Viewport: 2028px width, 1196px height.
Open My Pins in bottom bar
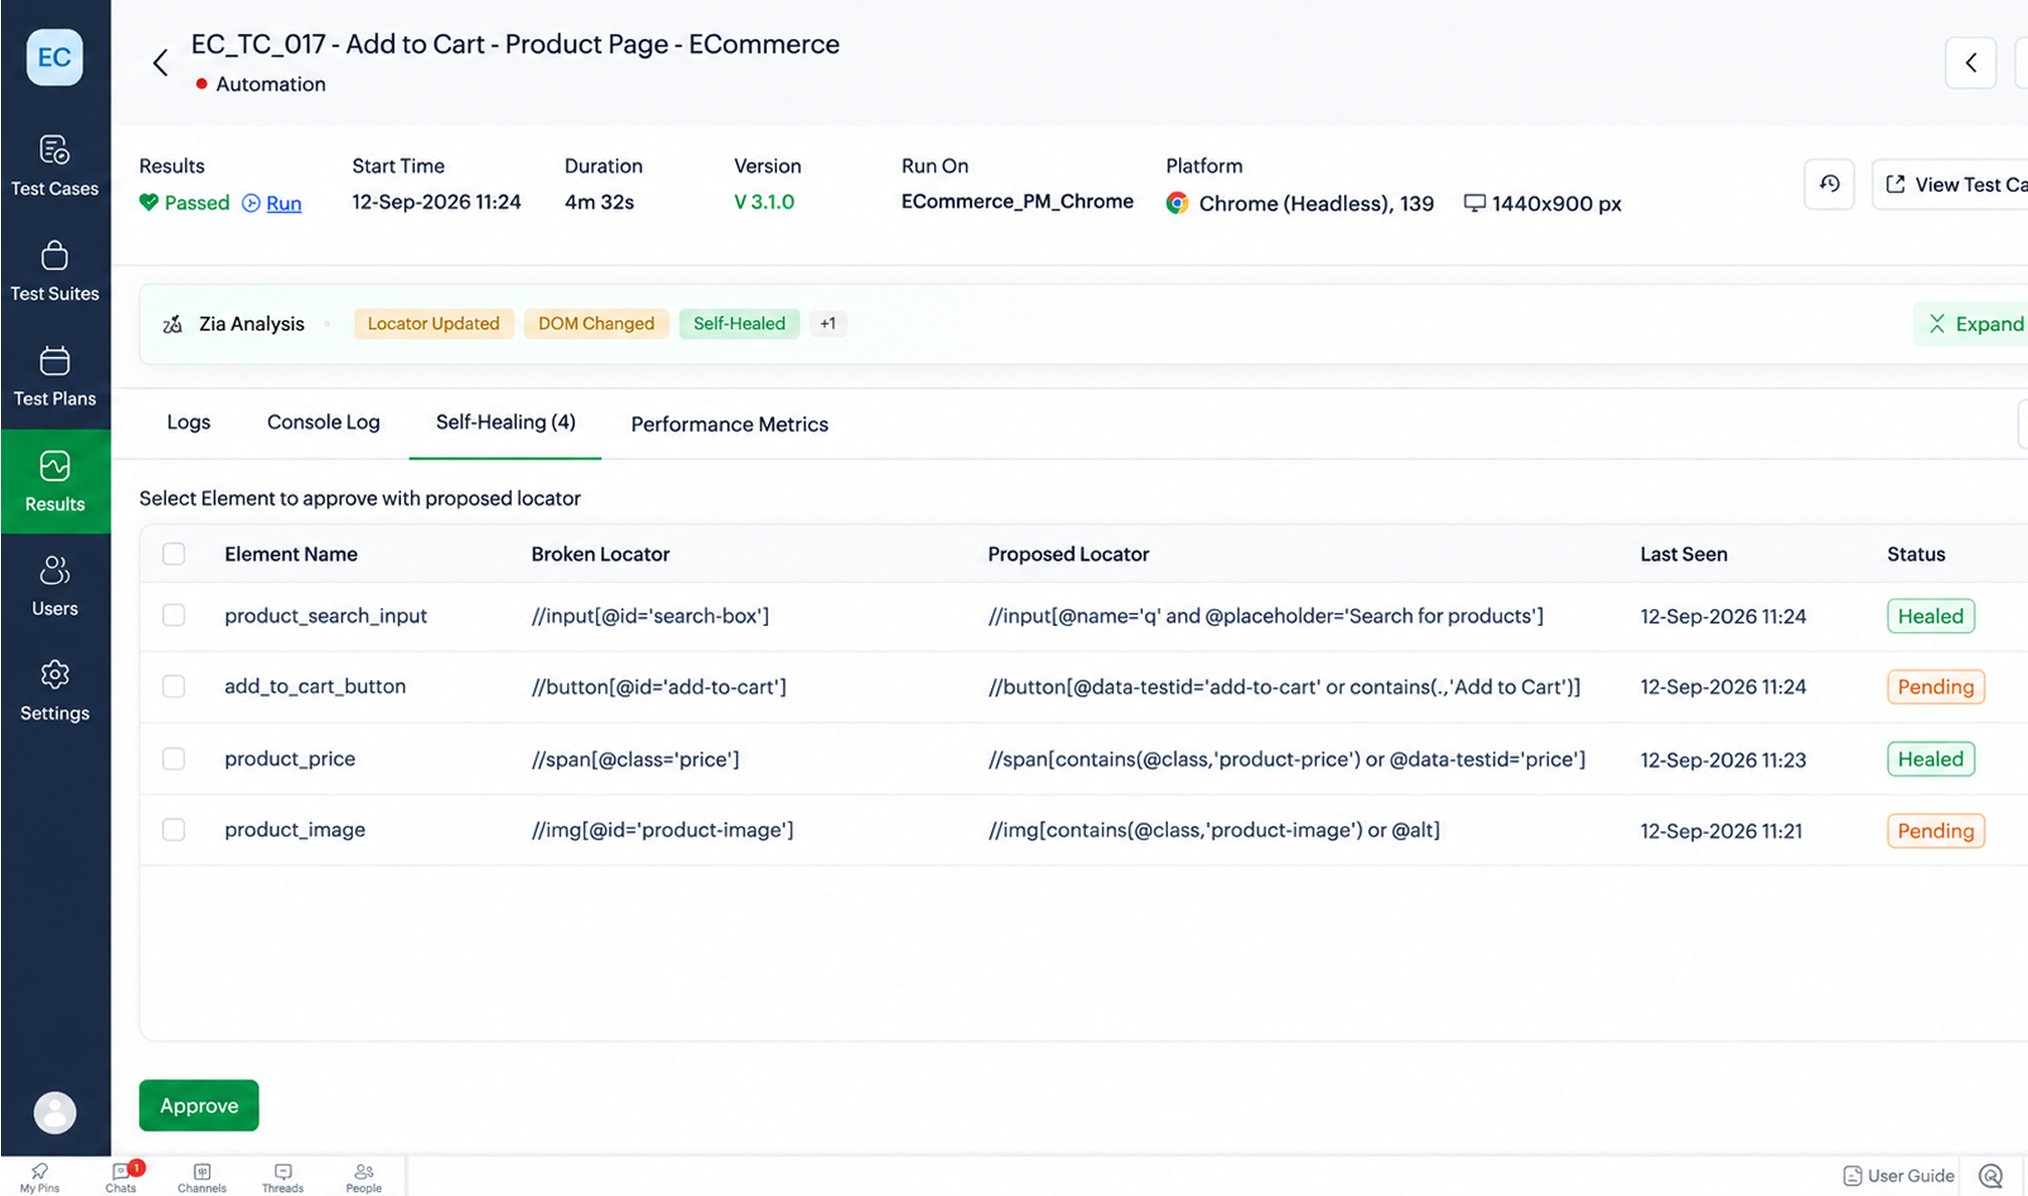pos(39,1177)
